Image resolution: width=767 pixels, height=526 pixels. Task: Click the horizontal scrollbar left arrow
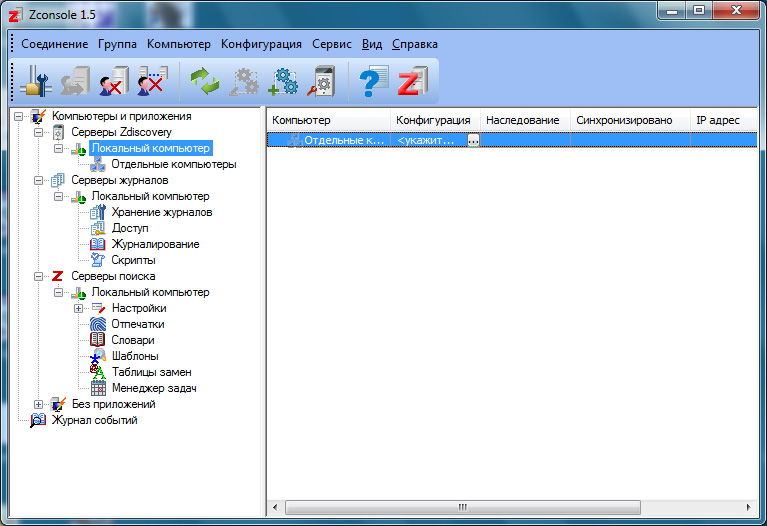coord(274,507)
